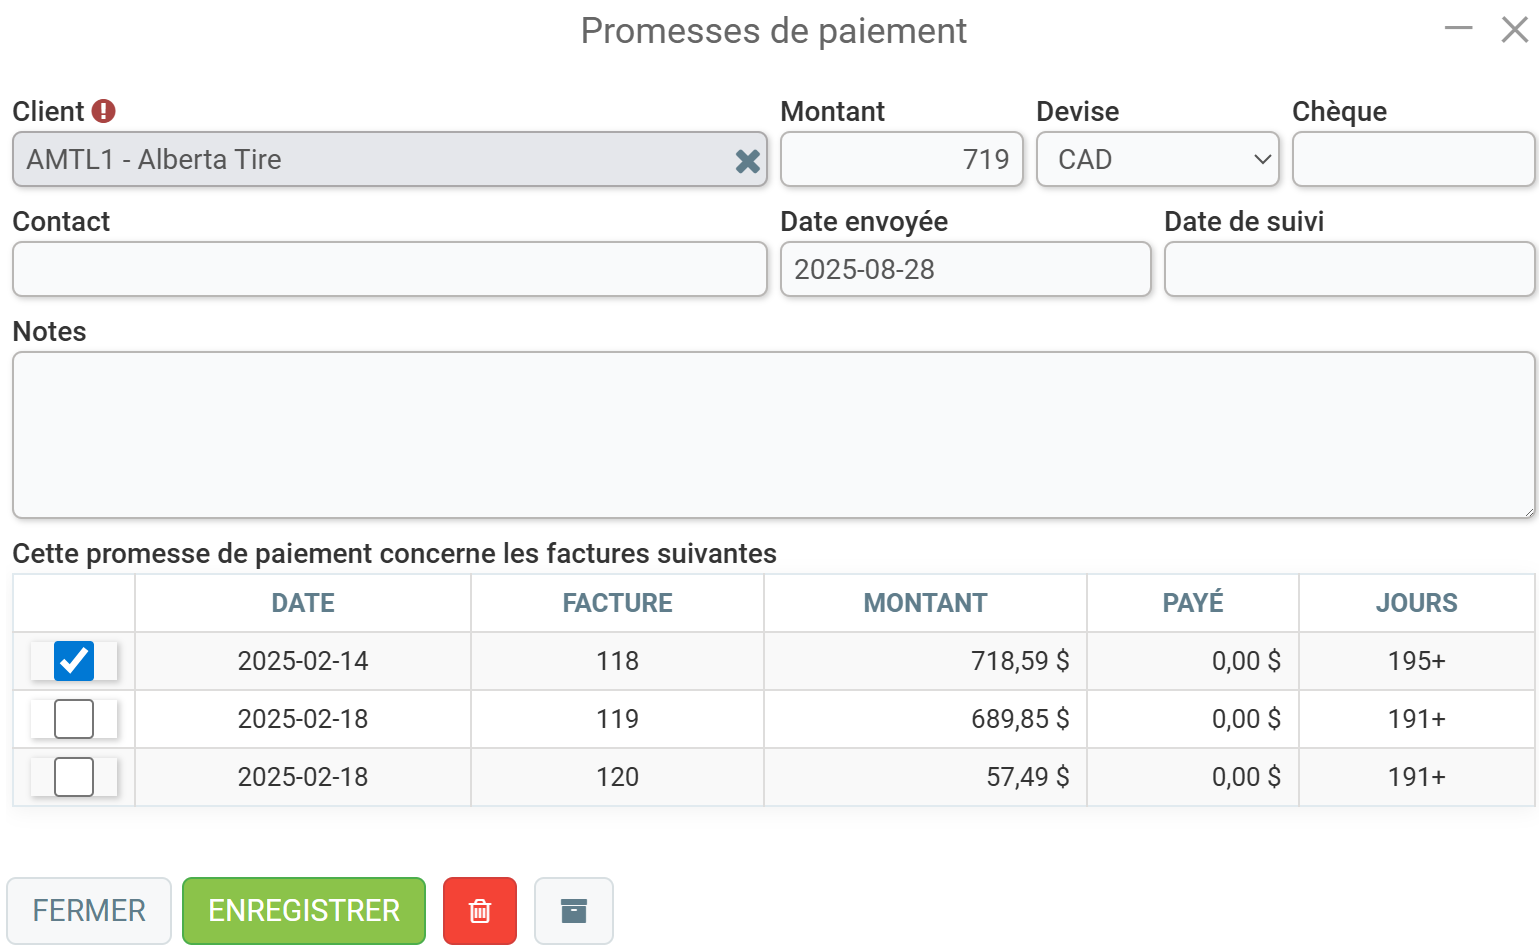Image resolution: width=1539 pixels, height=950 pixels.
Task: Click the MONTANT column header
Action: (925, 603)
